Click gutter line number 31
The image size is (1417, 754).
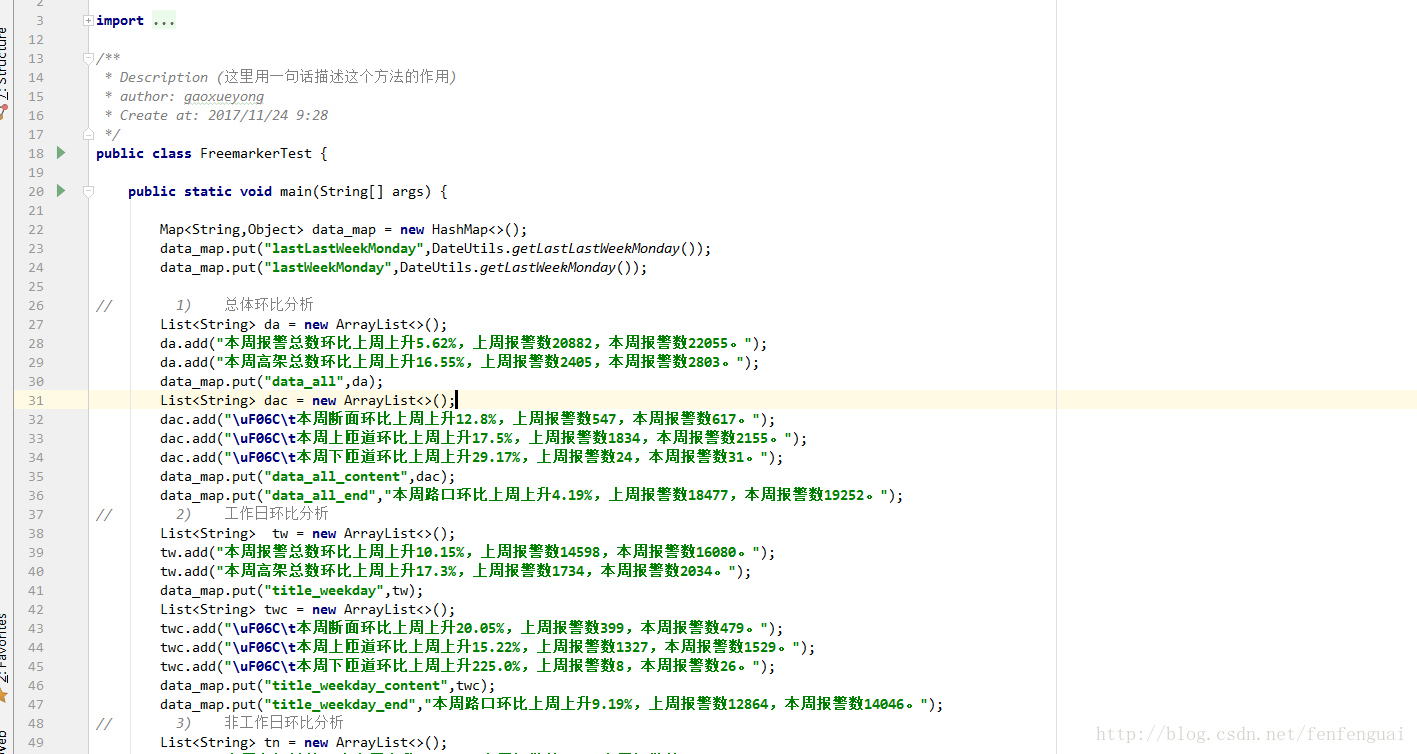coord(36,400)
